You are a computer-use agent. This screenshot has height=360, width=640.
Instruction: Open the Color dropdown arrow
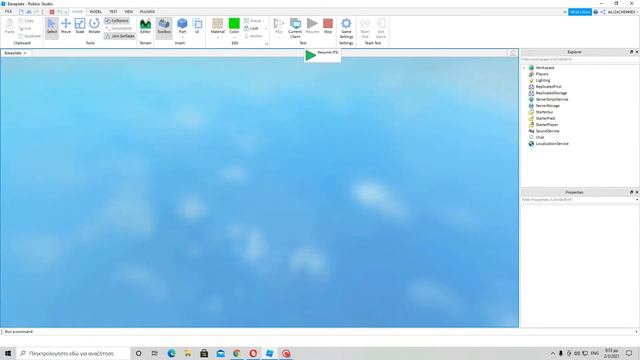[234, 37]
